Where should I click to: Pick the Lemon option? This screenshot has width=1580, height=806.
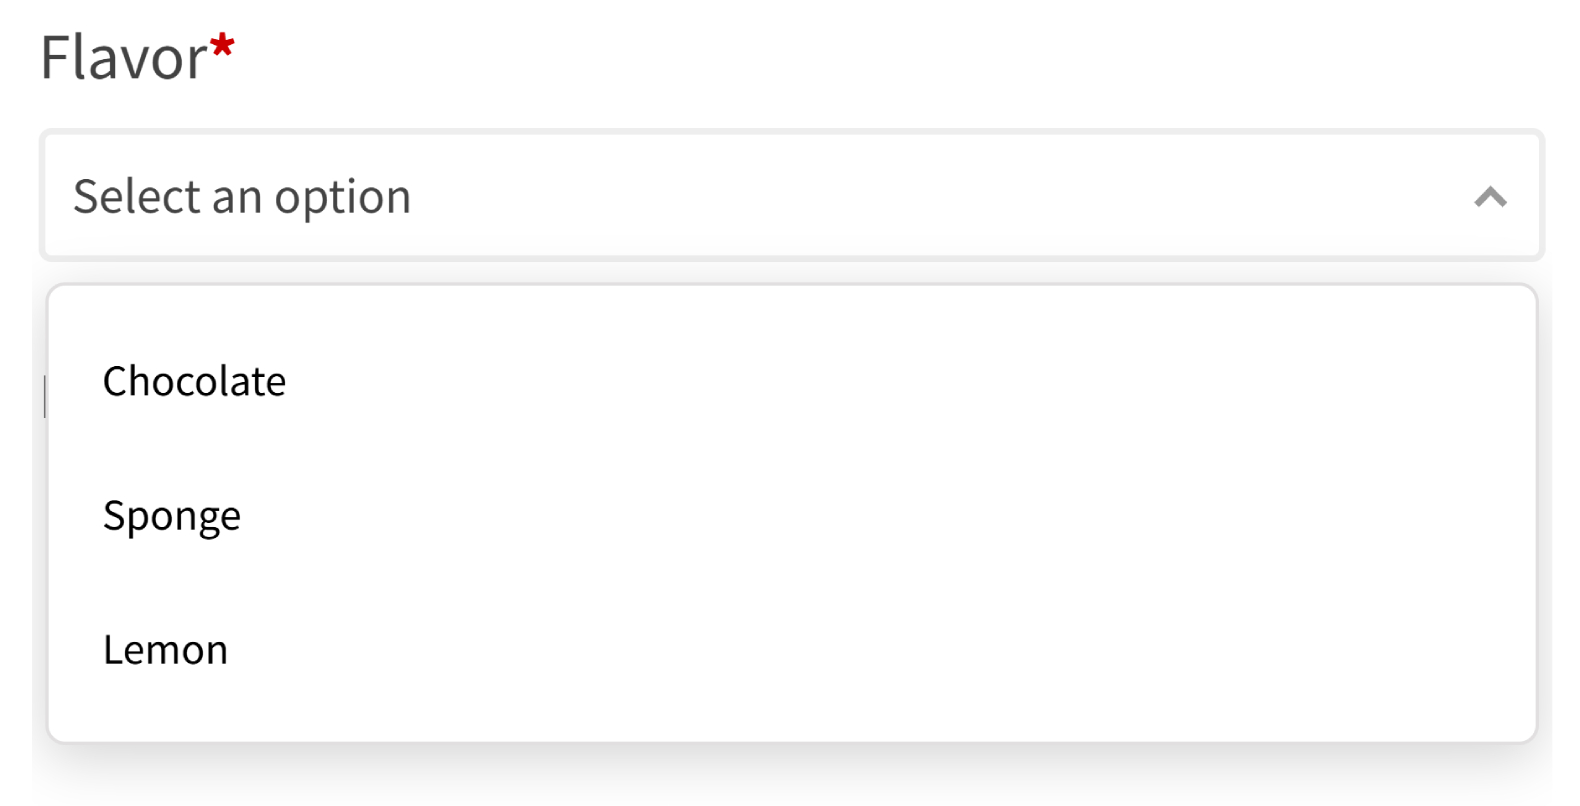tap(166, 650)
